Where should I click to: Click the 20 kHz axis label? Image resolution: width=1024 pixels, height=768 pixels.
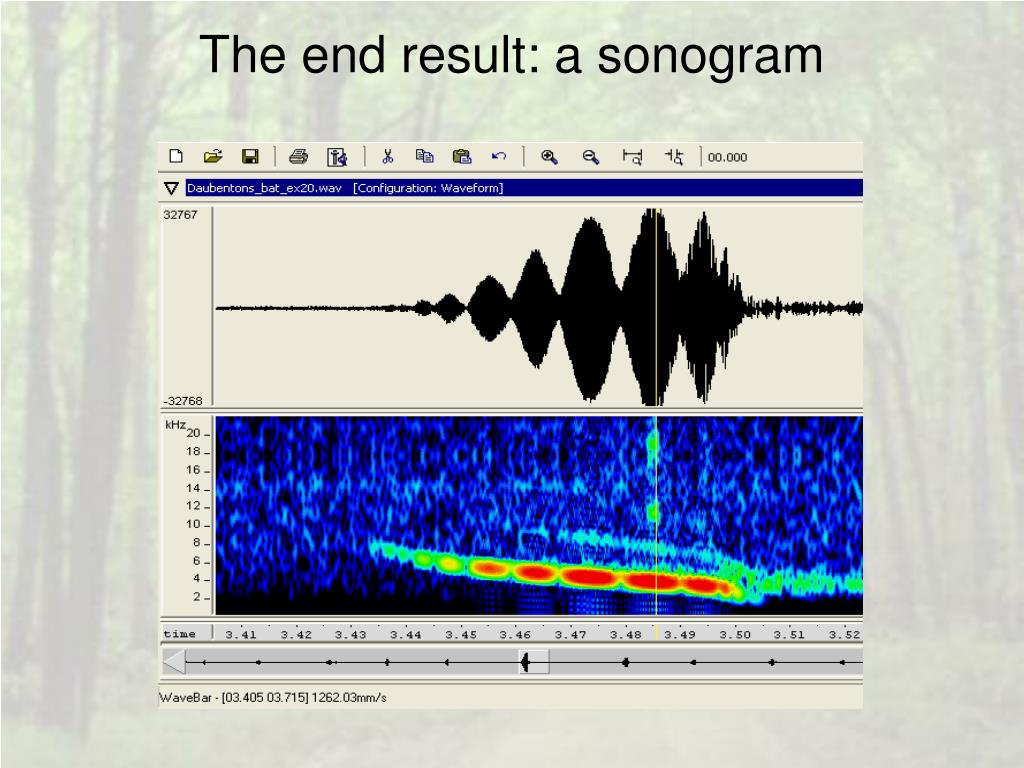[194, 433]
